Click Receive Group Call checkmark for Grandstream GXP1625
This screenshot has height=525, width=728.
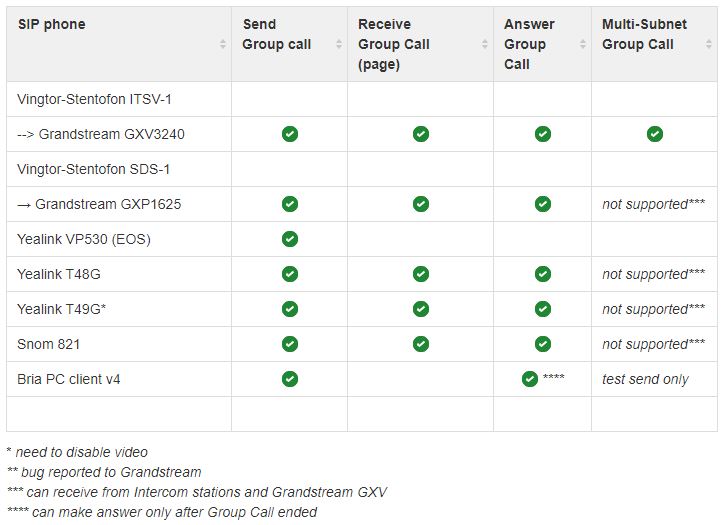click(x=421, y=204)
